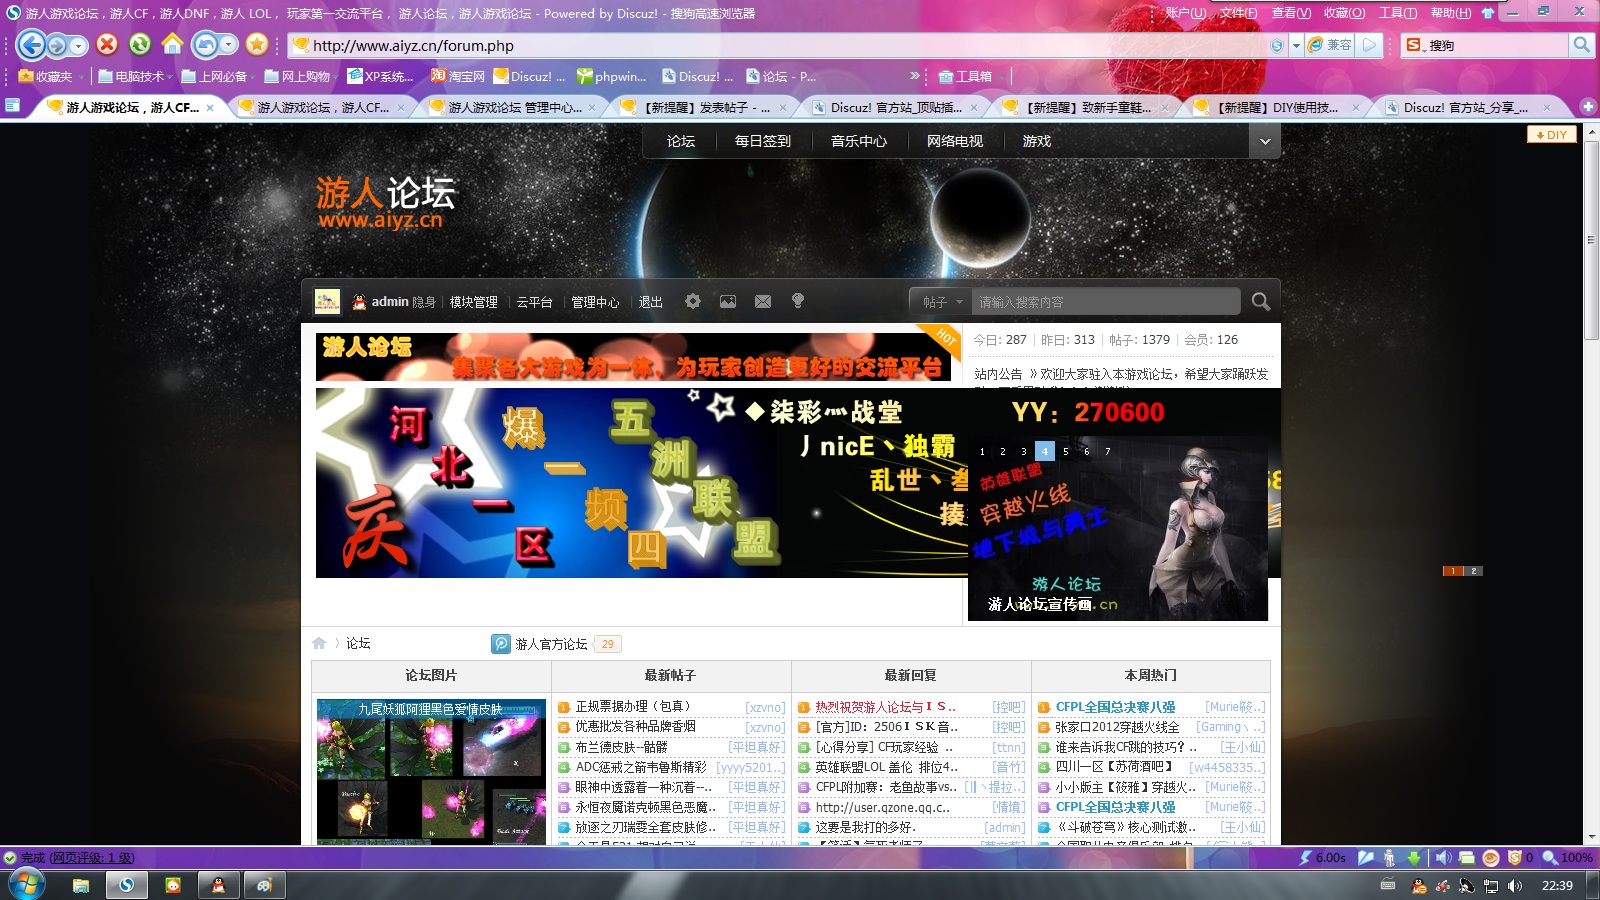
Task: Stop page loading with the red X
Action: [x=107, y=44]
